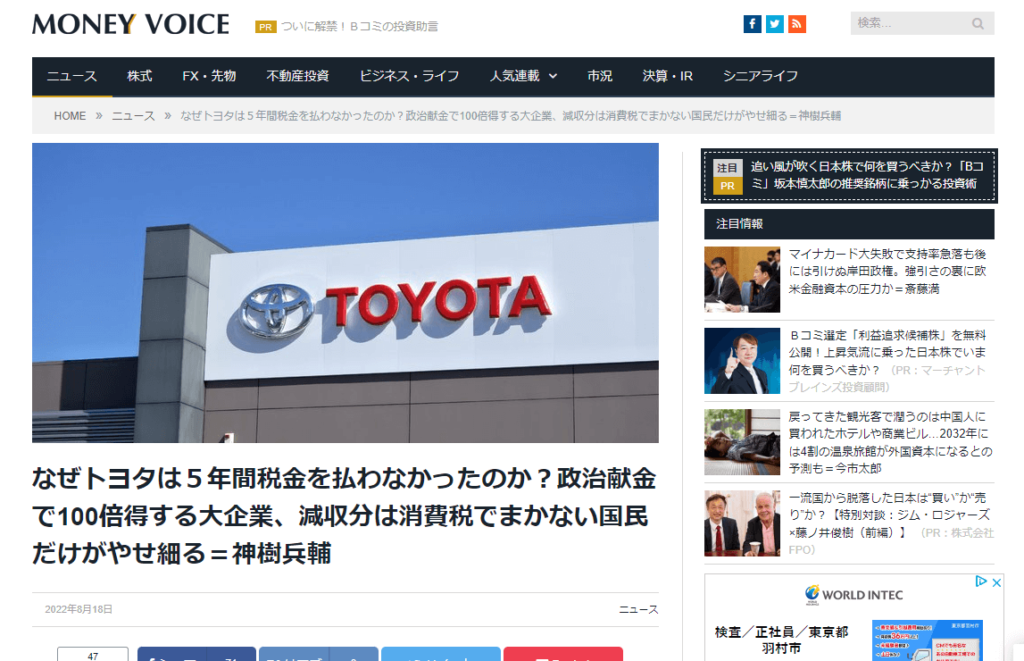1024x661 pixels.
Task: Click the yellow PR badge in header
Action: (265, 27)
